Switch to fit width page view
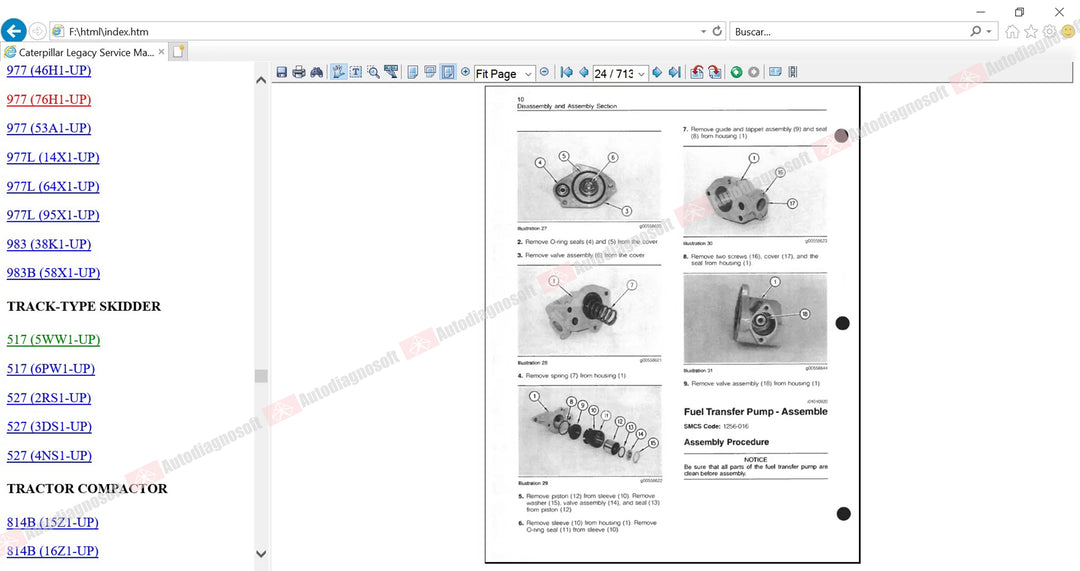This screenshot has width=1080, height=571. [x=430, y=72]
